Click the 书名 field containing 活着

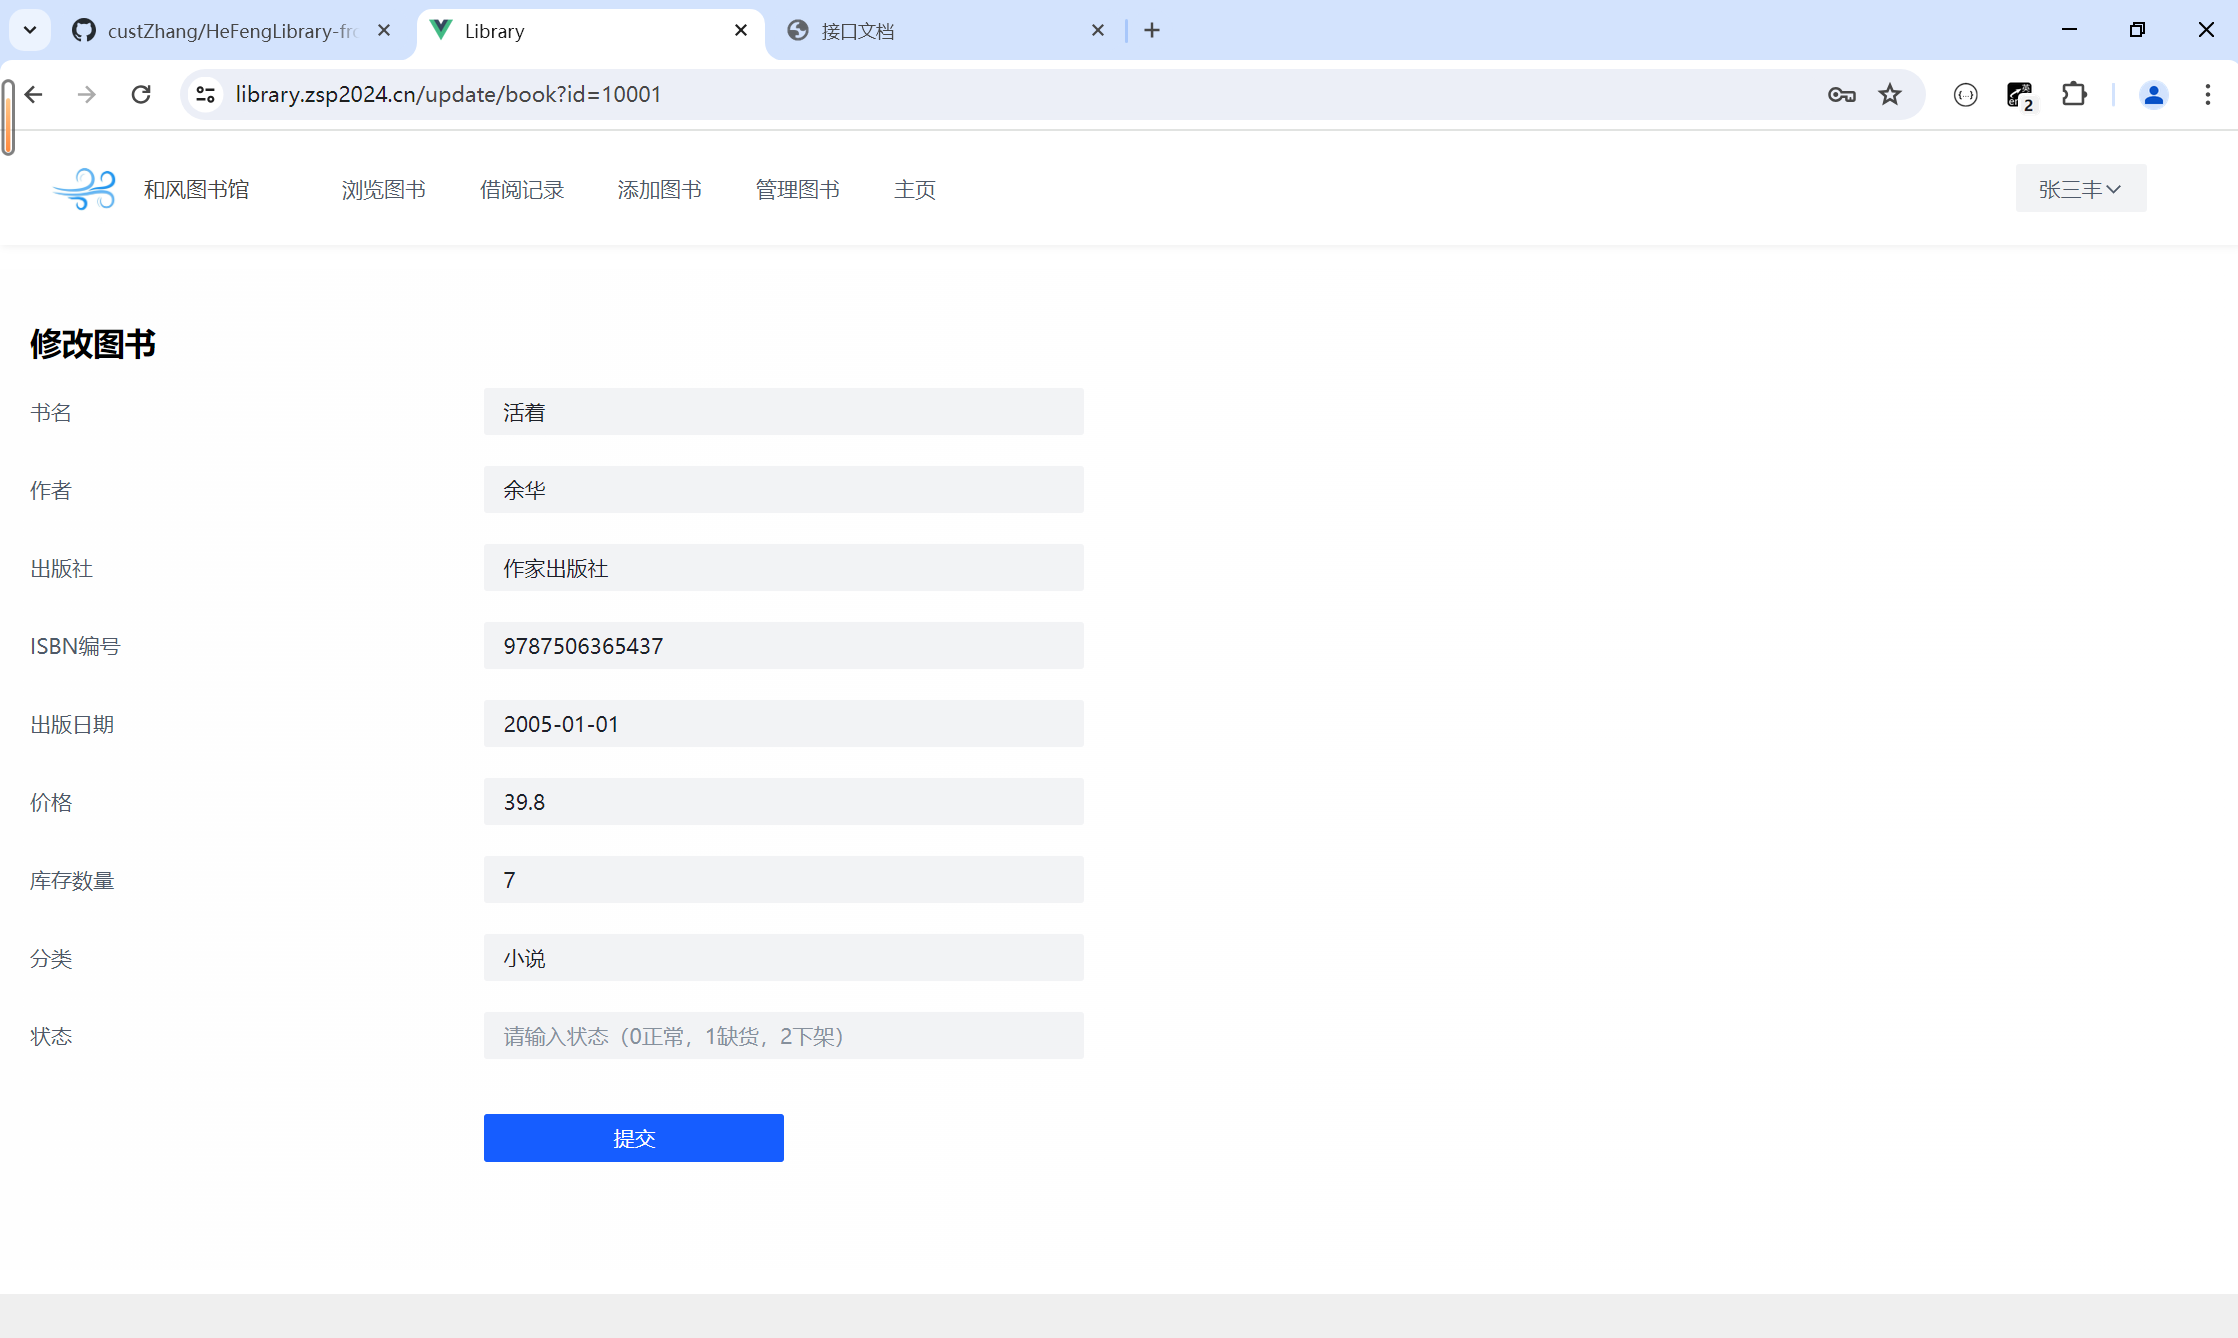click(784, 412)
